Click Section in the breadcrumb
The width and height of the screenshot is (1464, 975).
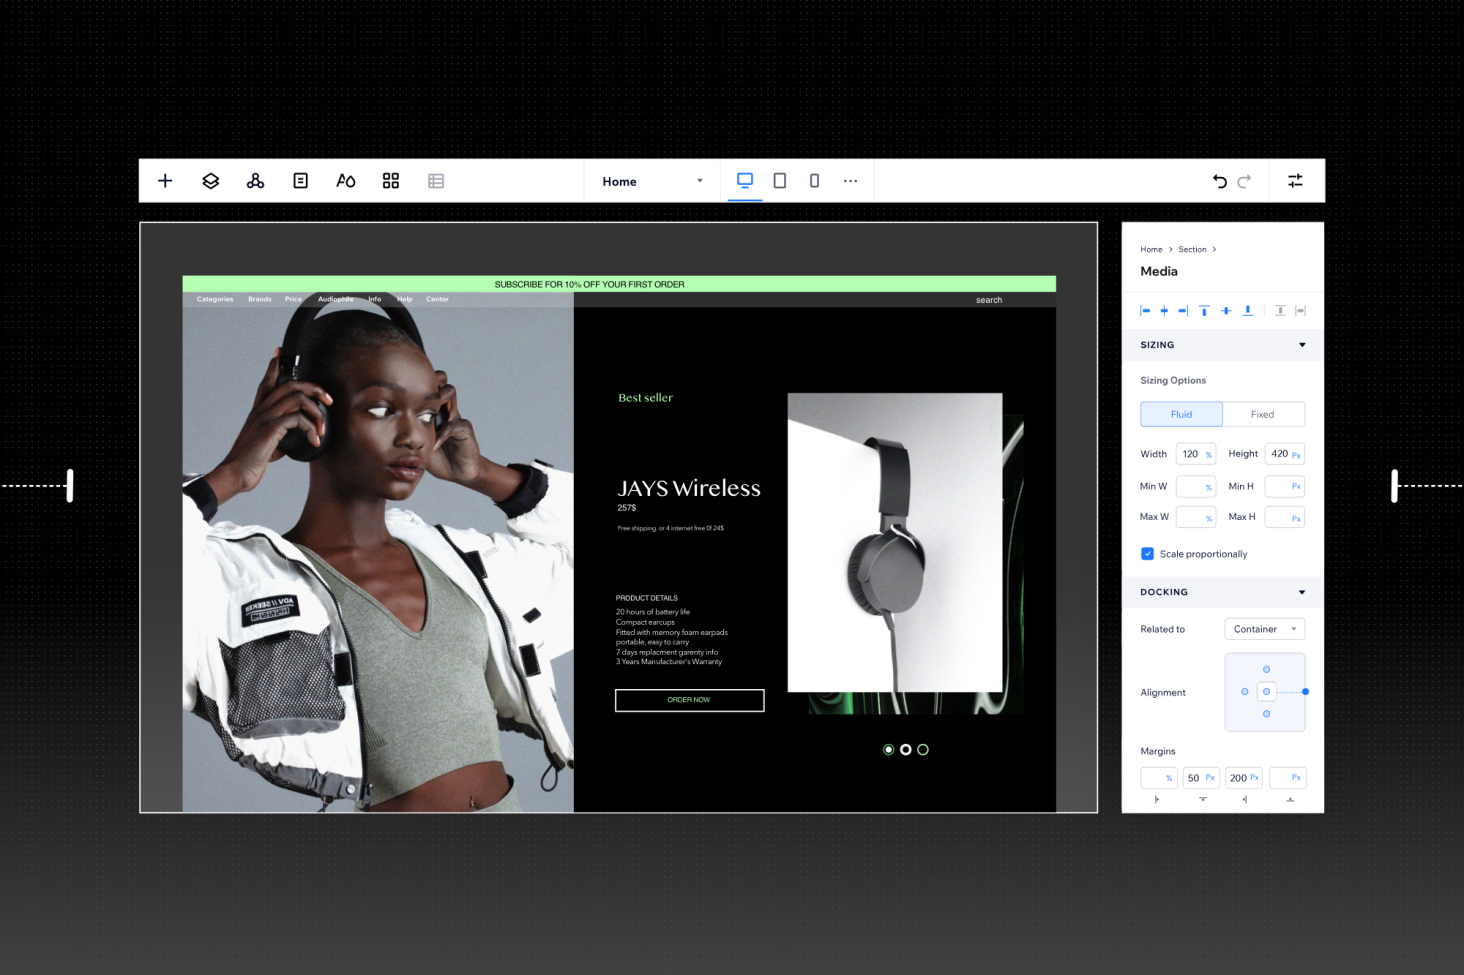click(x=1192, y=250)
